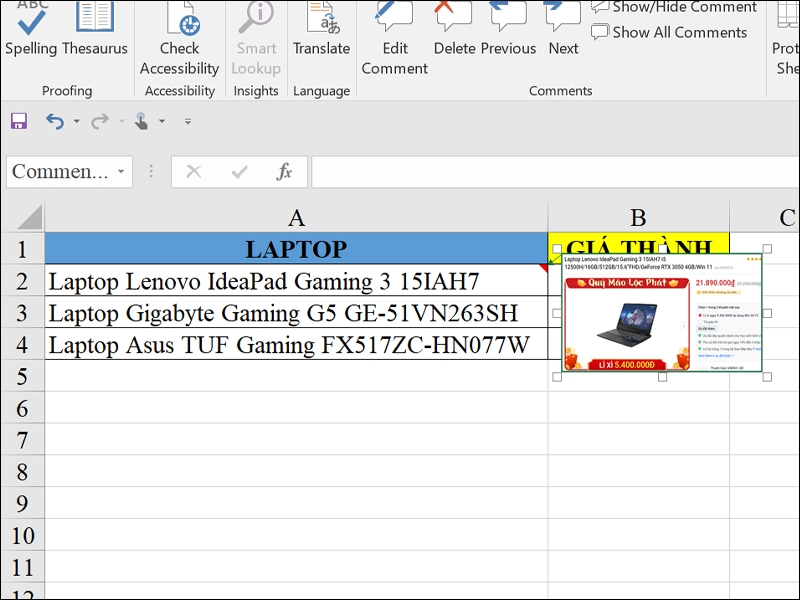
Task: Select row 10 header
Action: [x=22, y=535]
